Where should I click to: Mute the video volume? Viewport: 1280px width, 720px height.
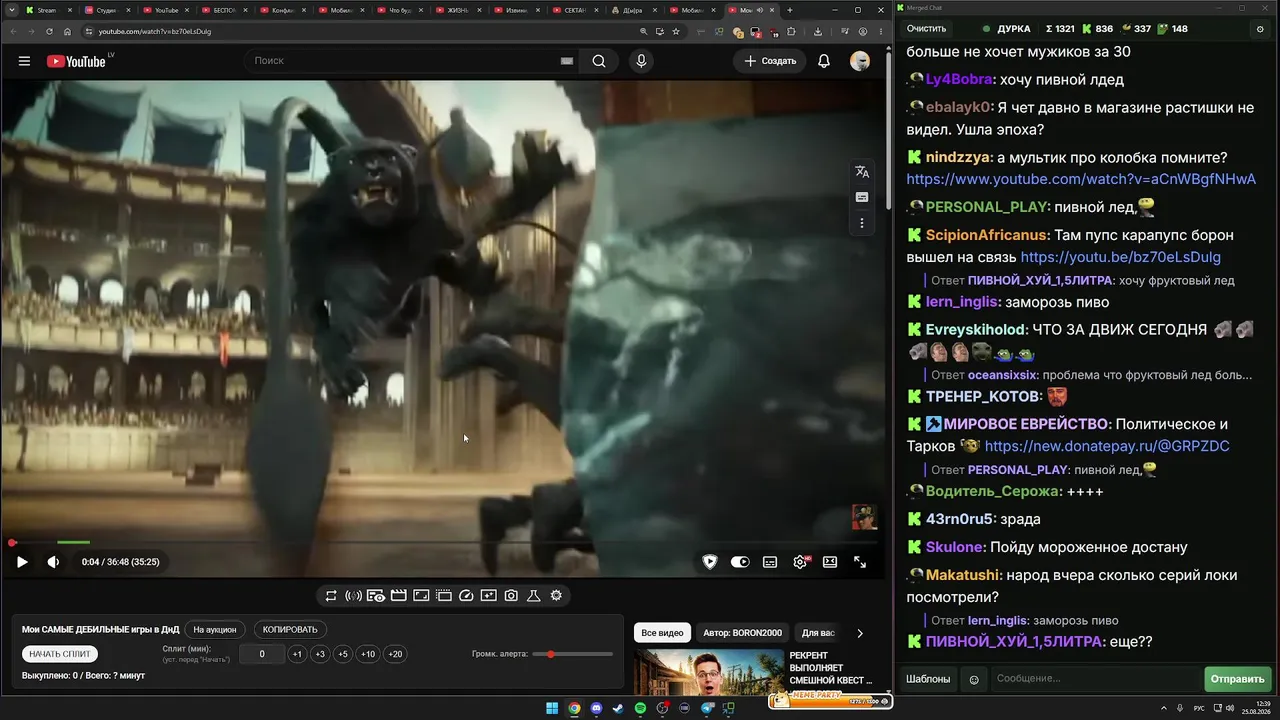coord(53,562)
